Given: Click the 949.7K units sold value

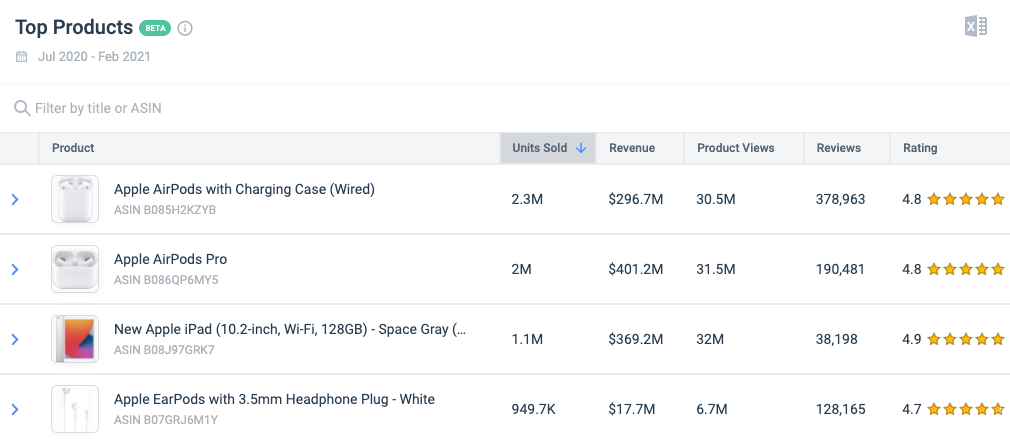Looking at the screenshot, I should 533,410.
